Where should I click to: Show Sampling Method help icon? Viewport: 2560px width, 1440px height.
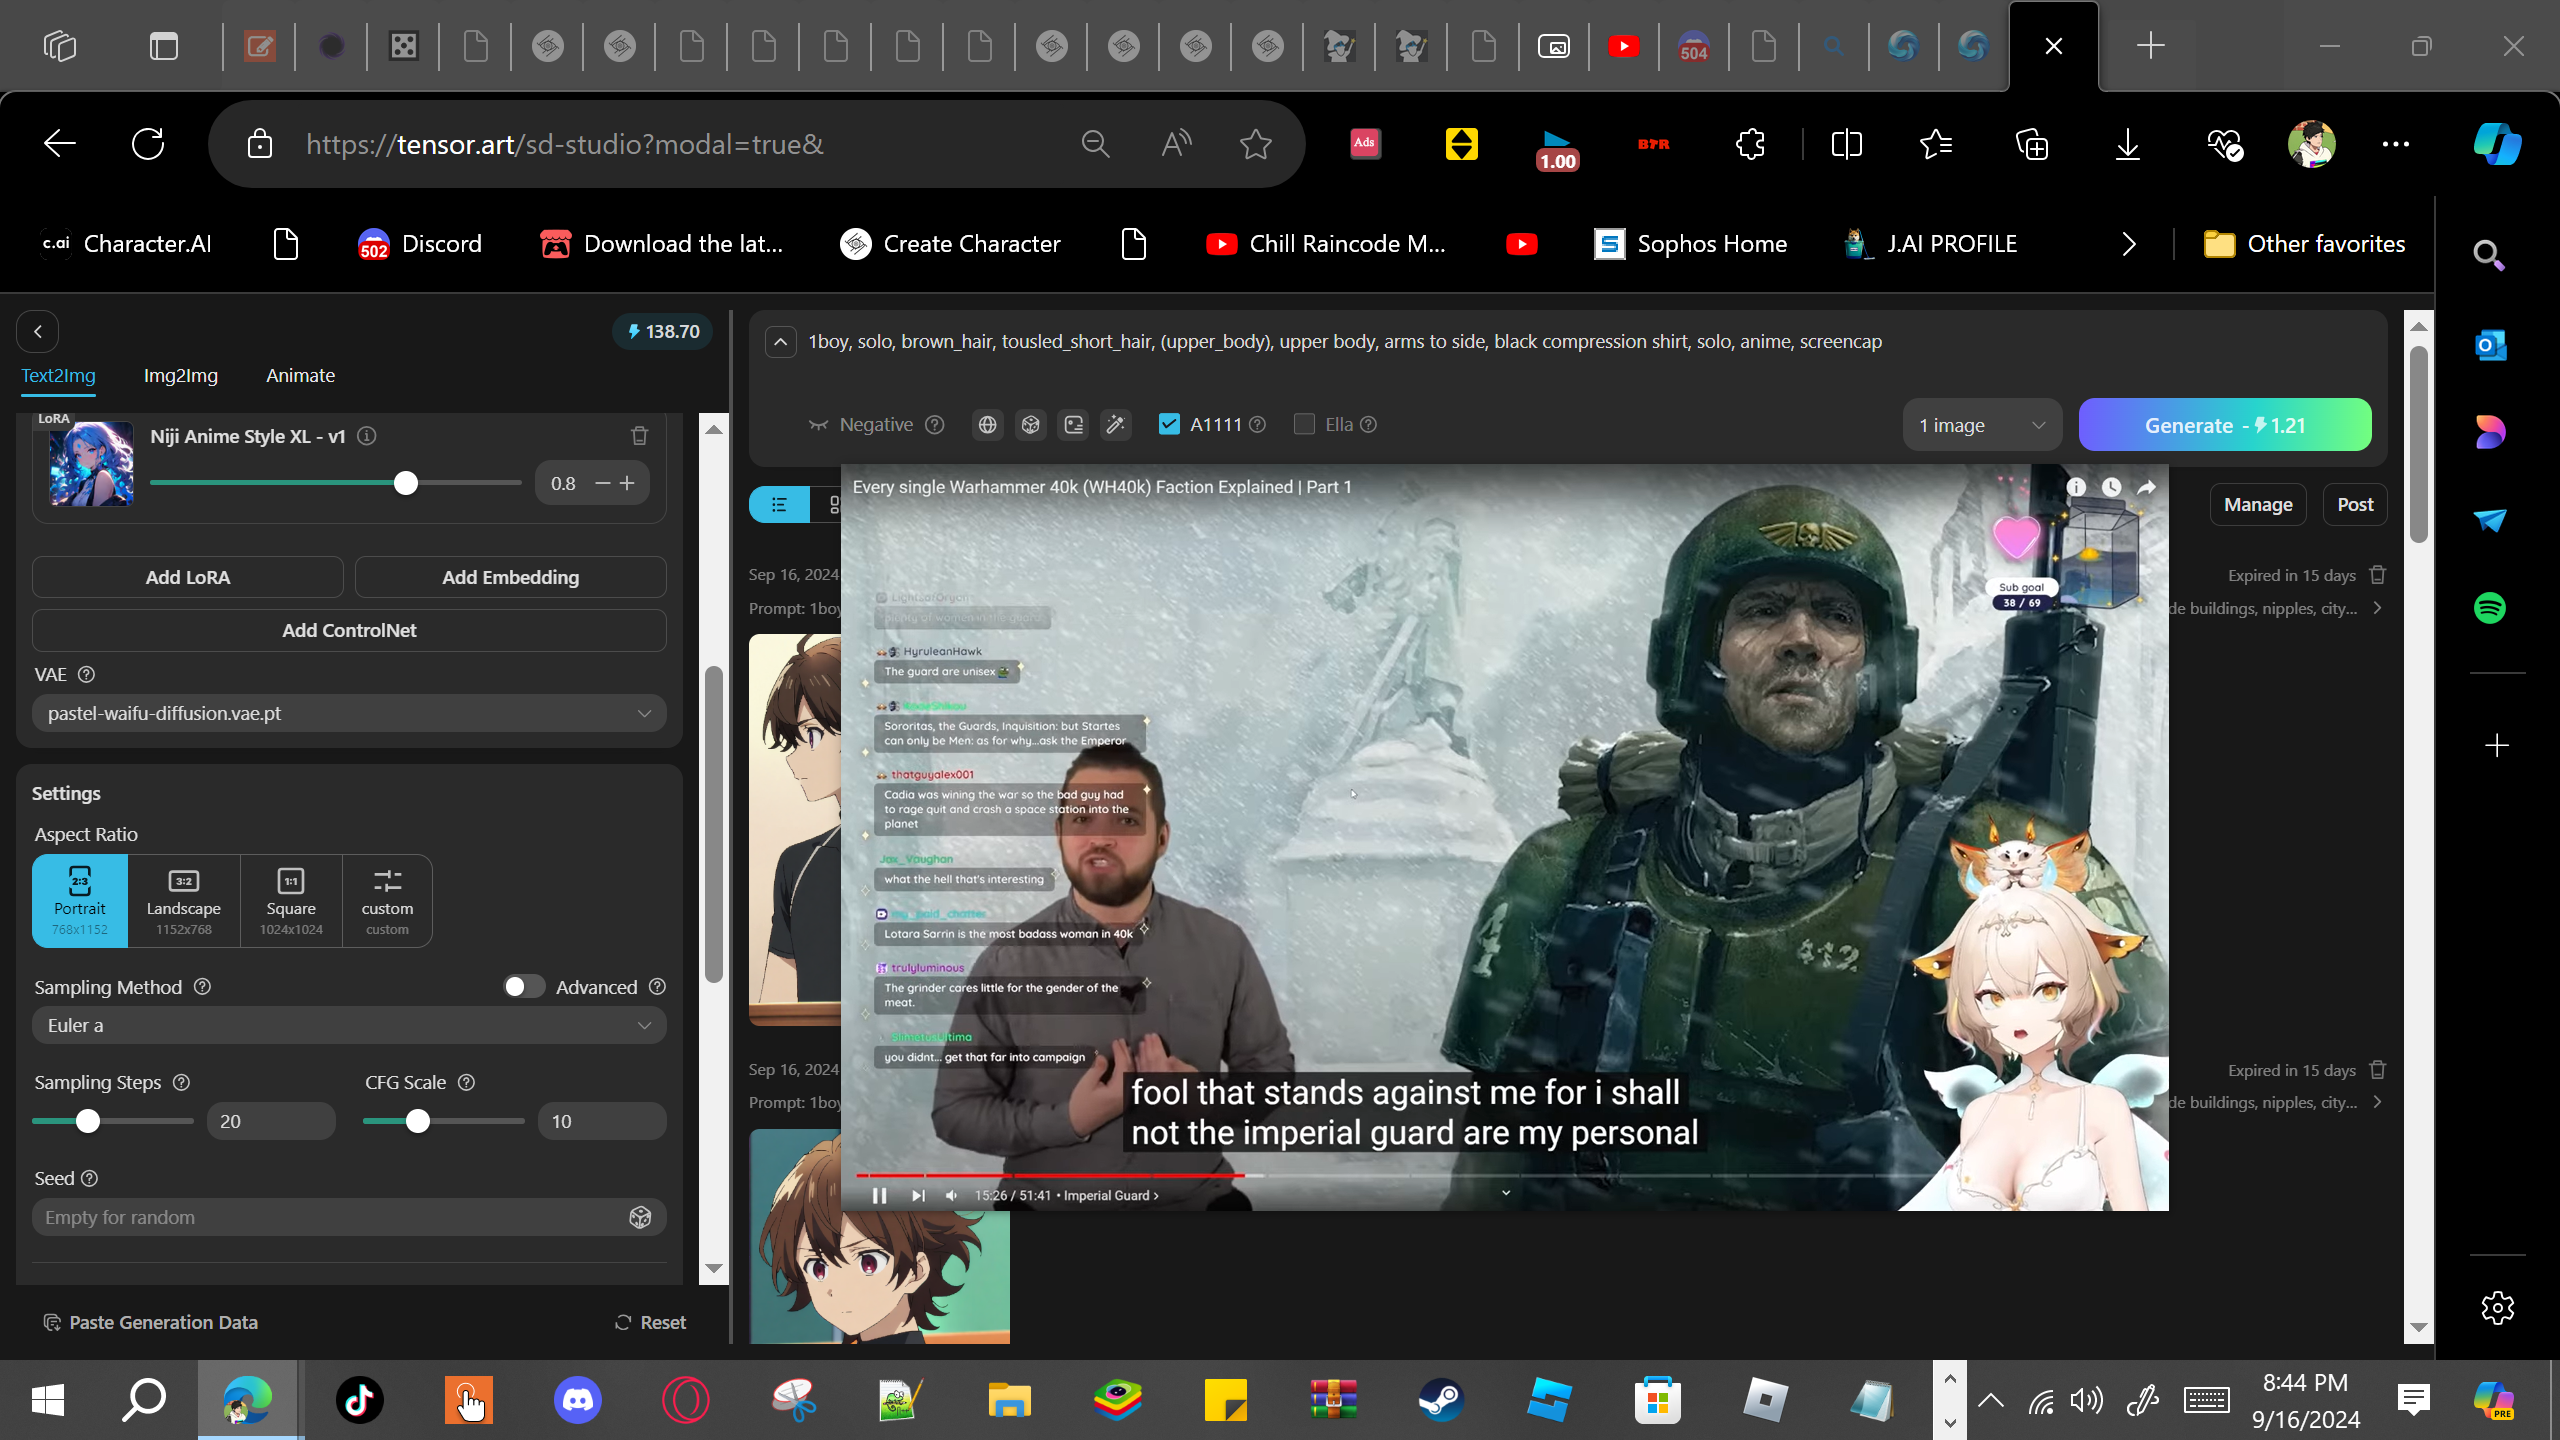pyautogui.click(x=202, y=987)
